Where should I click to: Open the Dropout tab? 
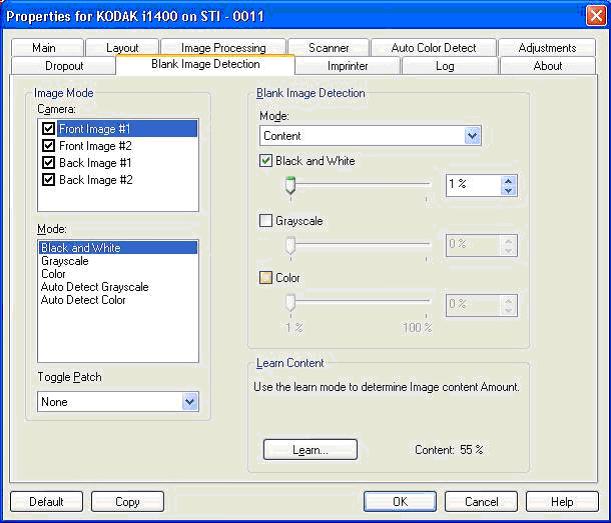tap(64, 65)
